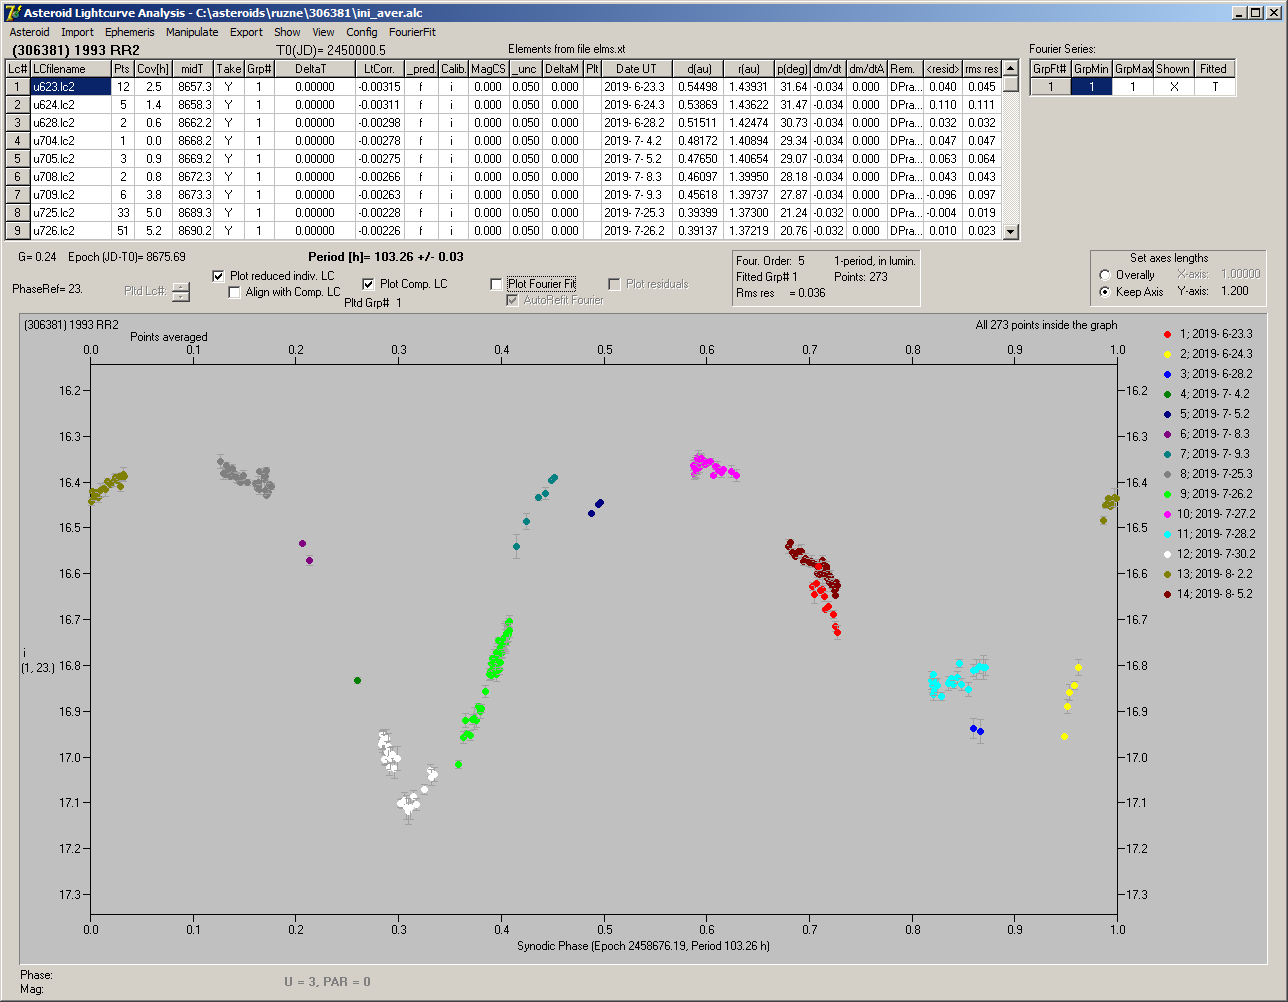The width and height of the screenshot is (1288, 1002).
Task: Click the midT column header
Action: pos(193,69)
